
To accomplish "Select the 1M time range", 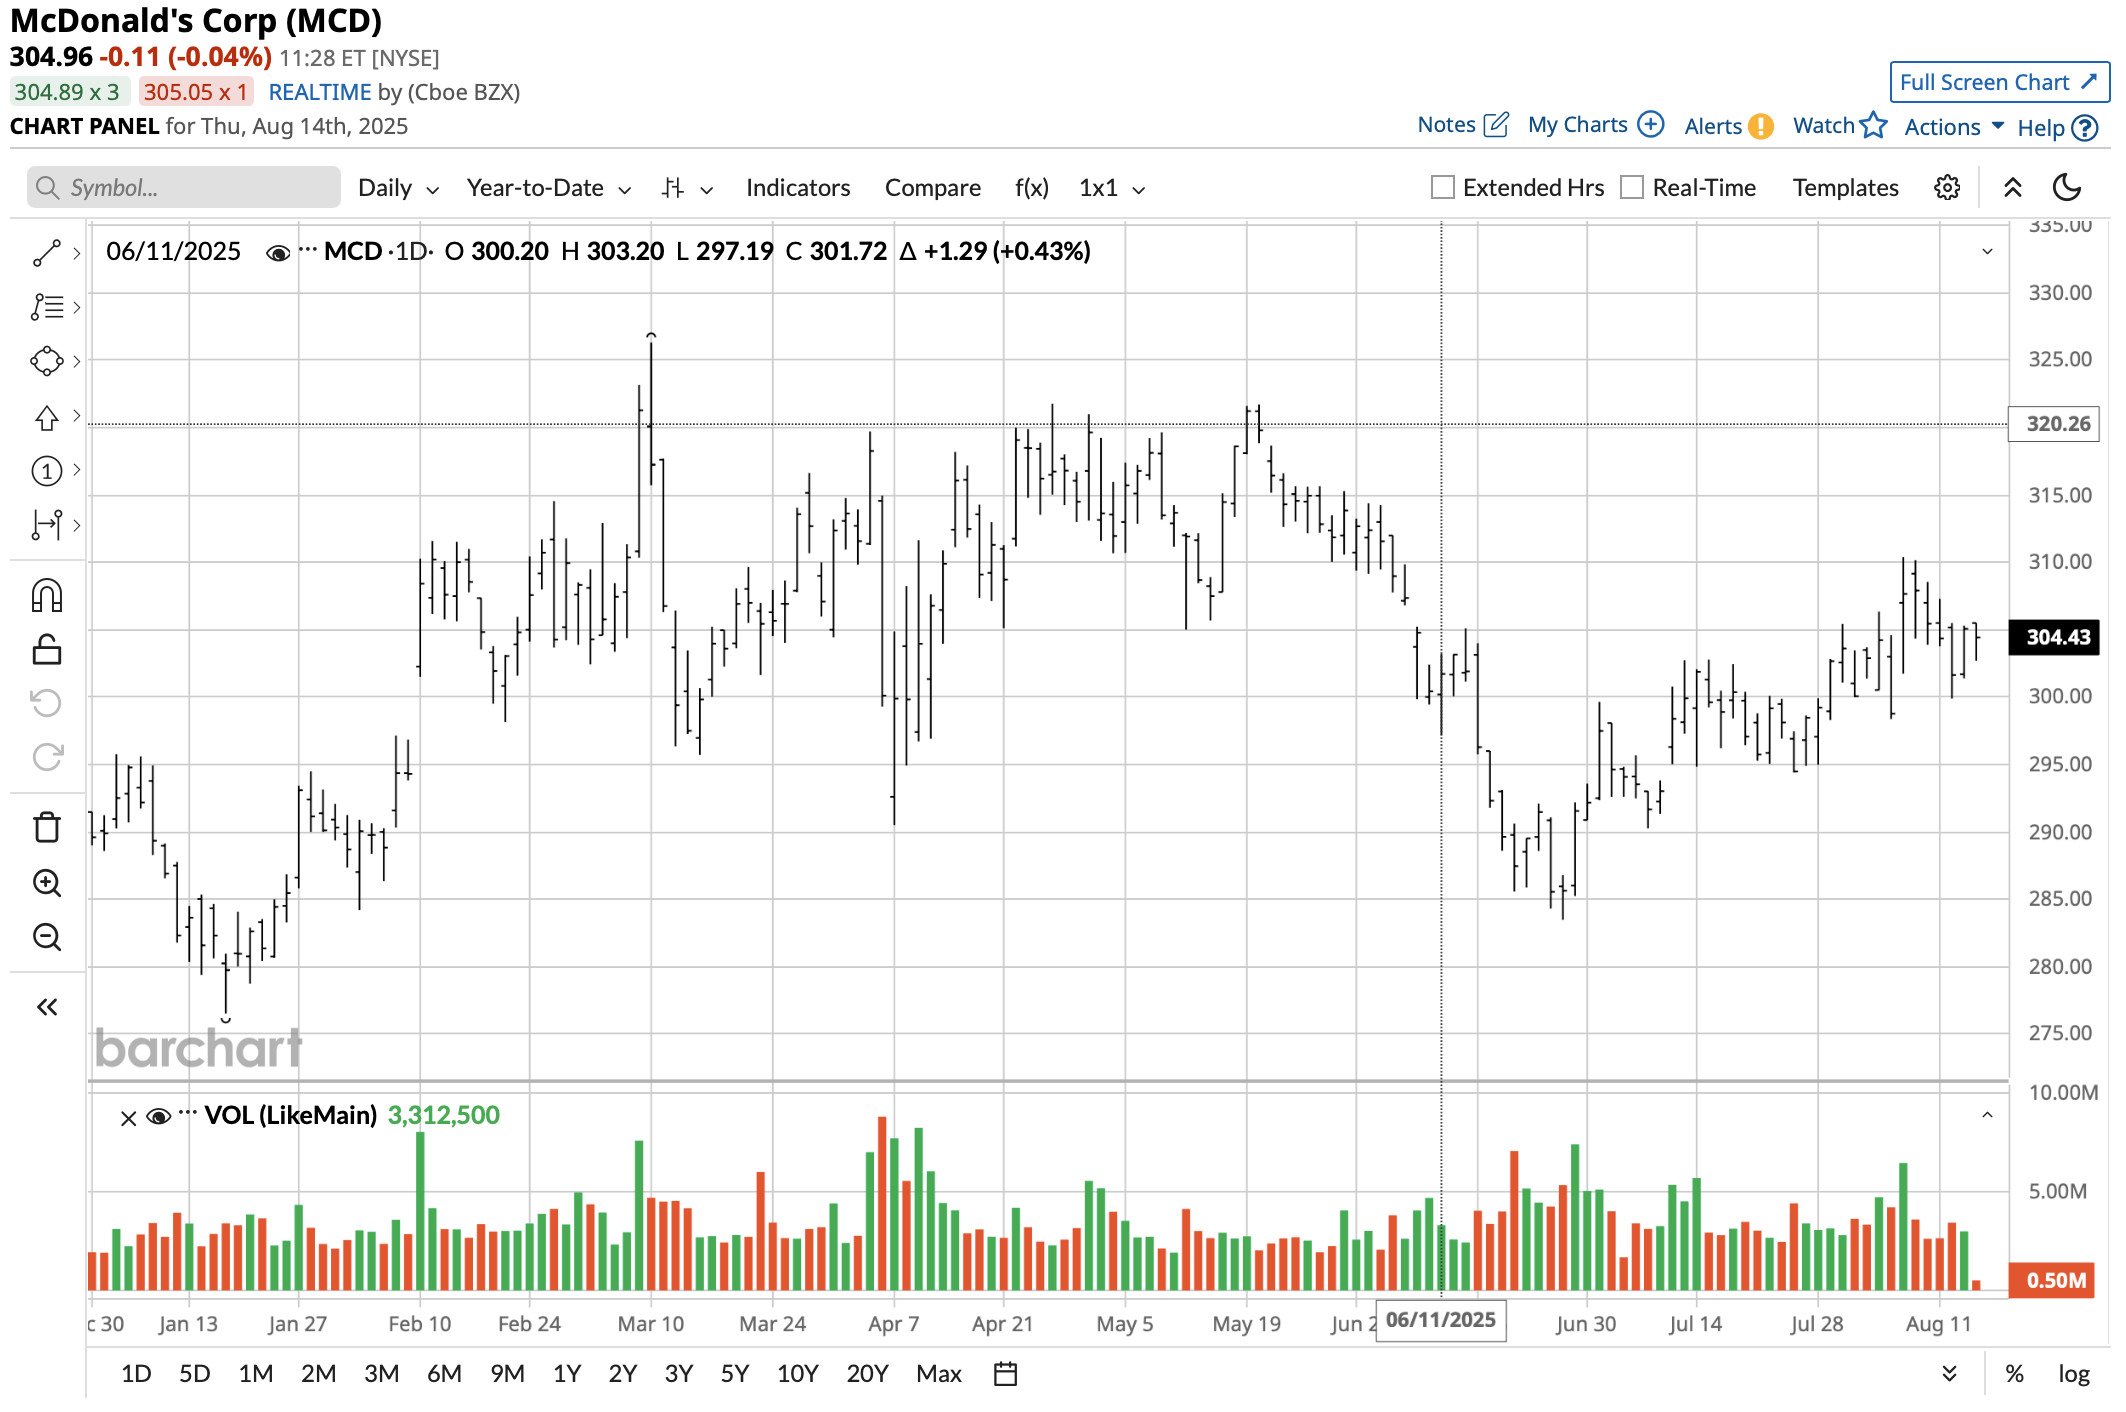I will (x=256, y=1374).
